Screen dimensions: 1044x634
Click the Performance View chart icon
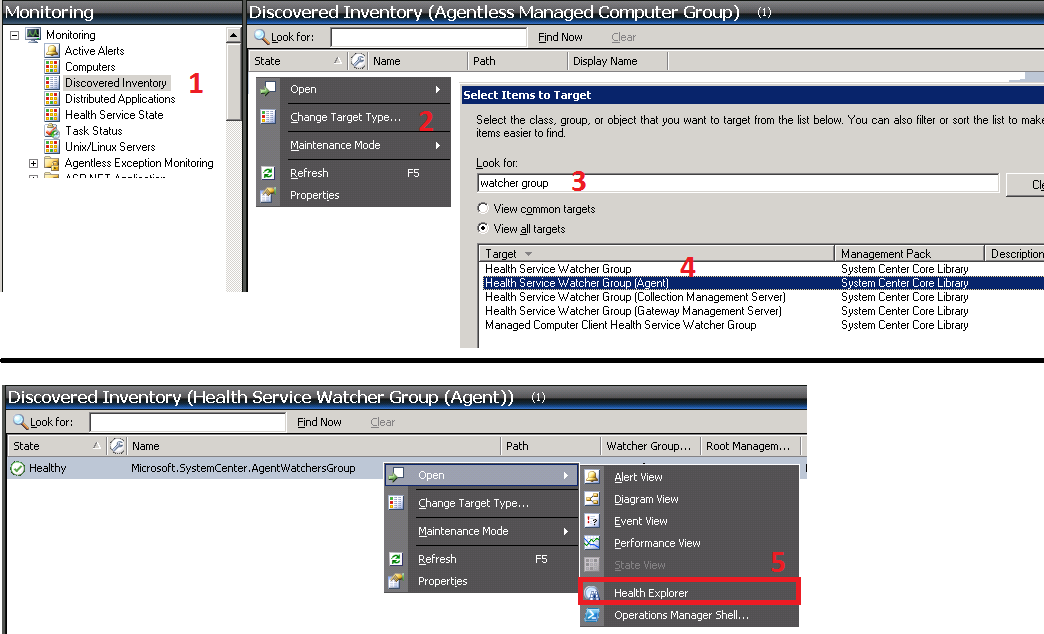592,543
